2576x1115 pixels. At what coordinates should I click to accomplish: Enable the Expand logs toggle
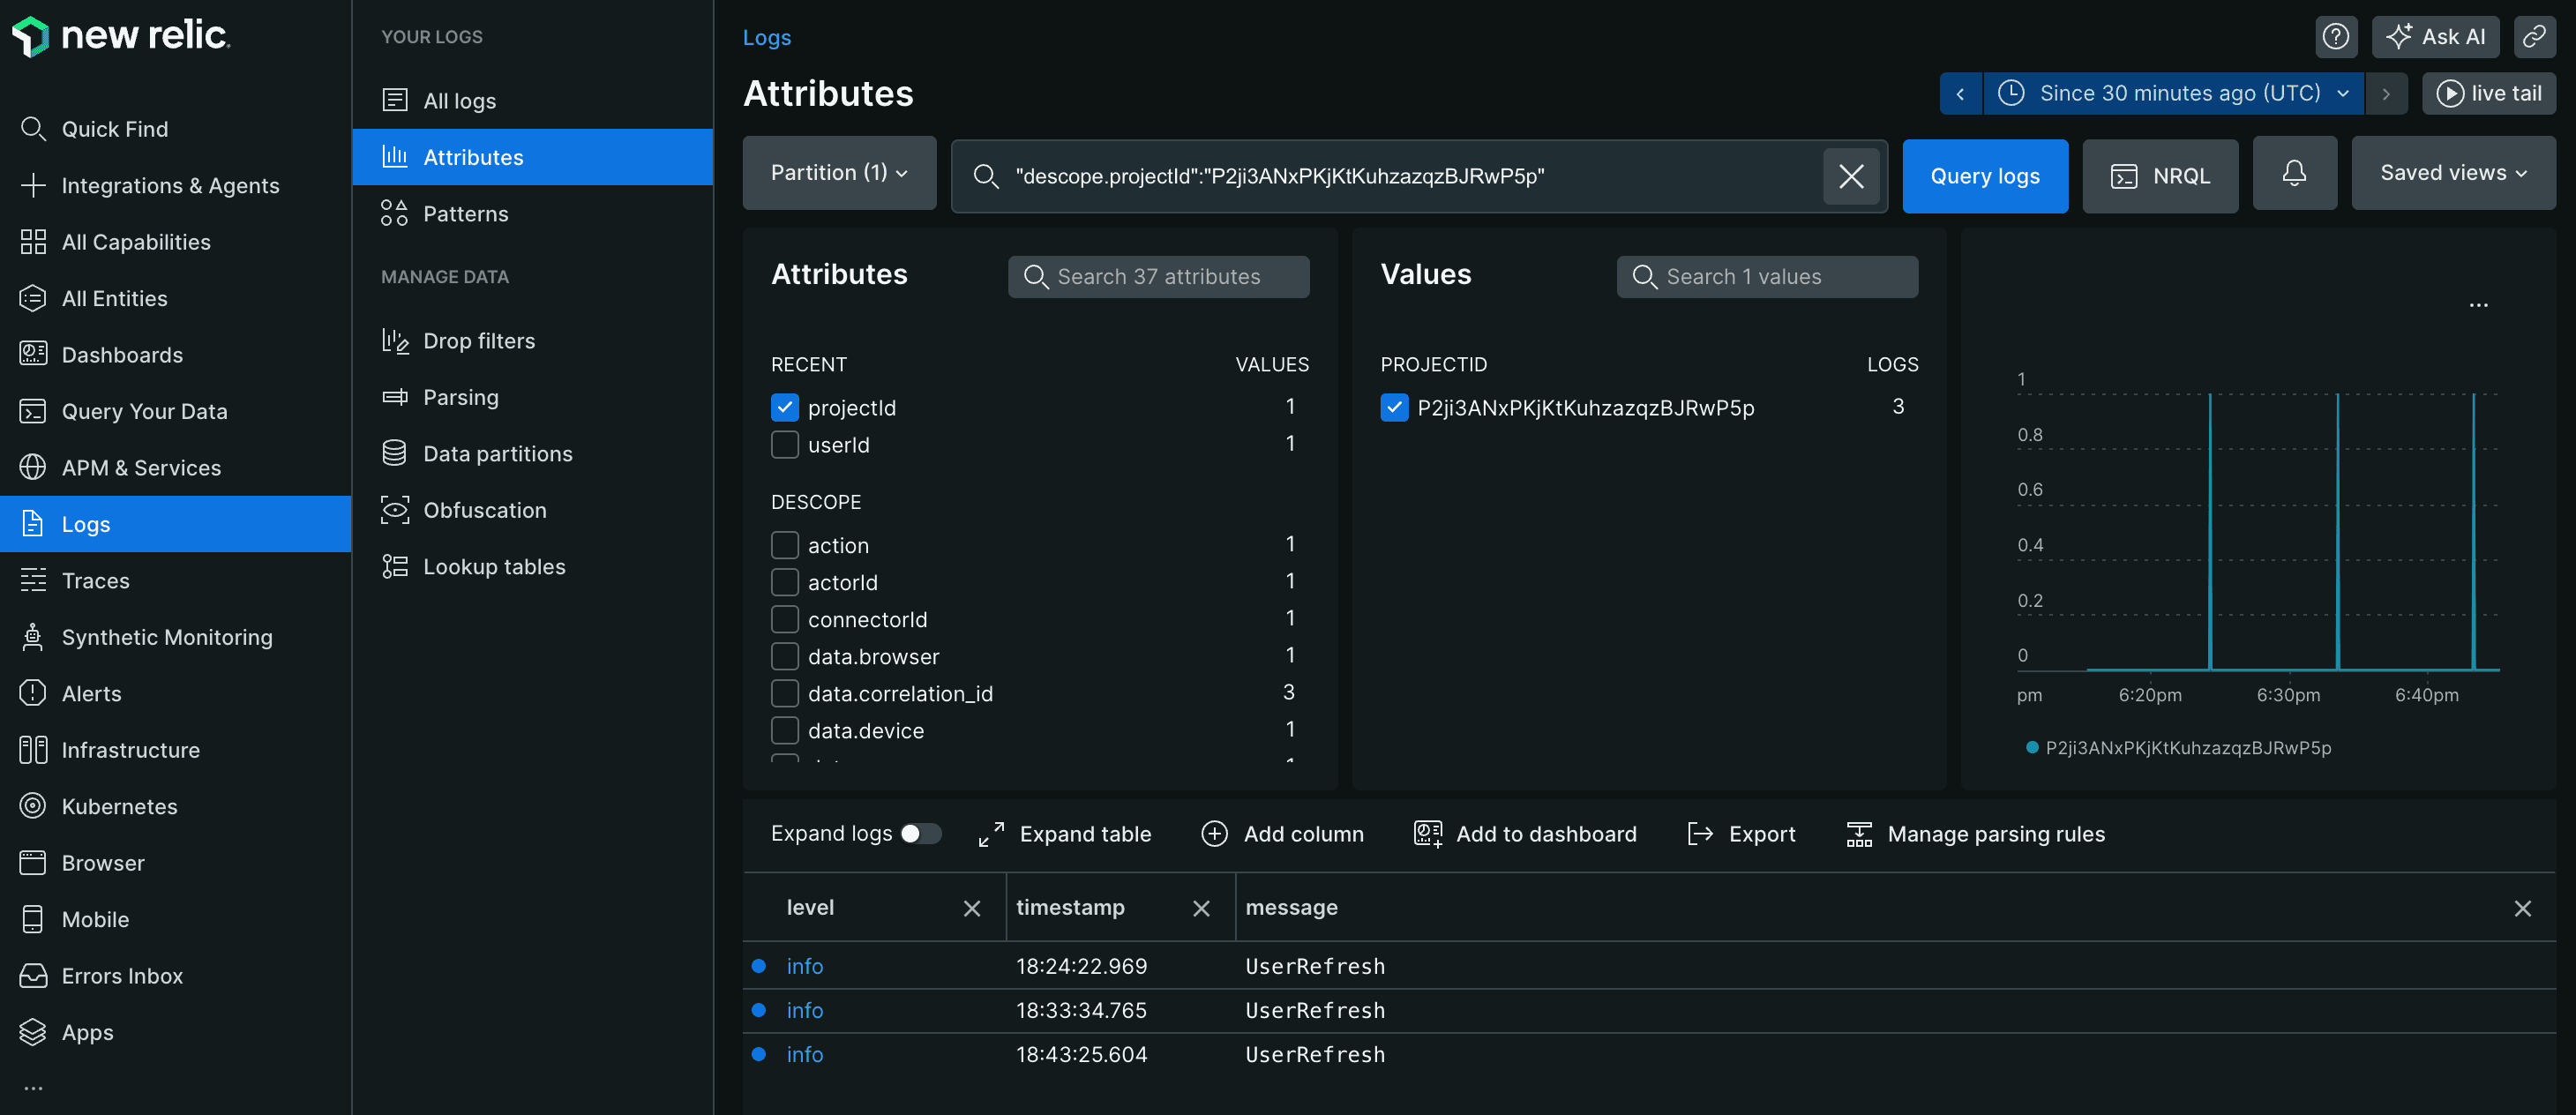pos(921,833)
